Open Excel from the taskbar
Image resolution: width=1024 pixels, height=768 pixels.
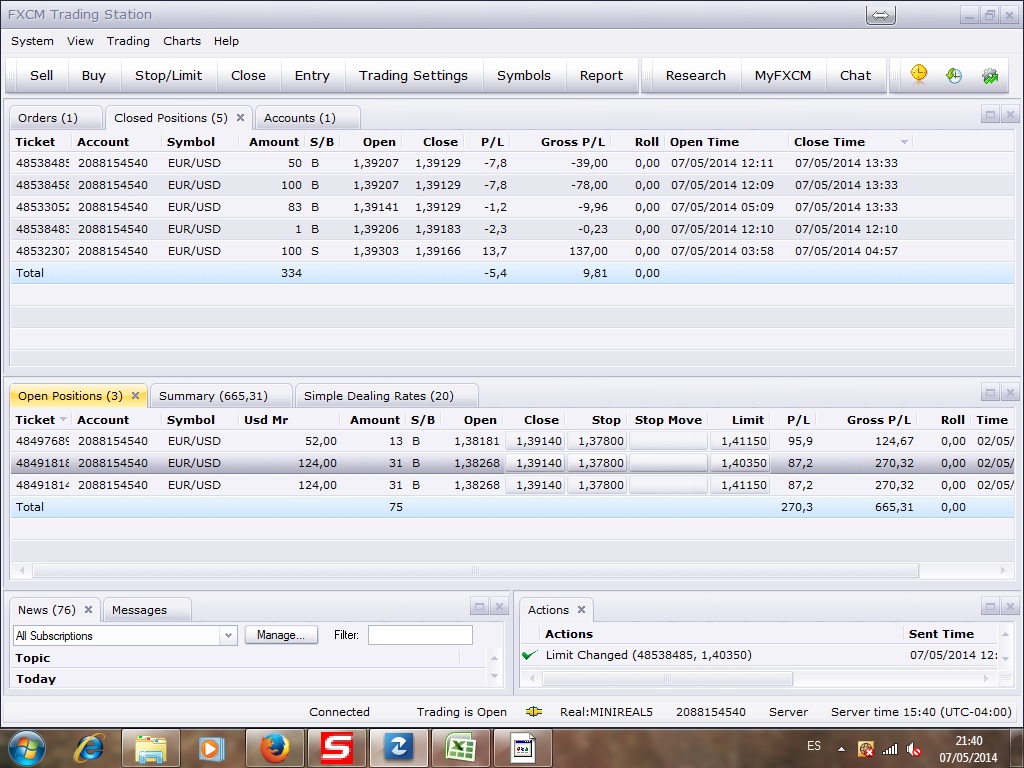(x=460, y=747)
